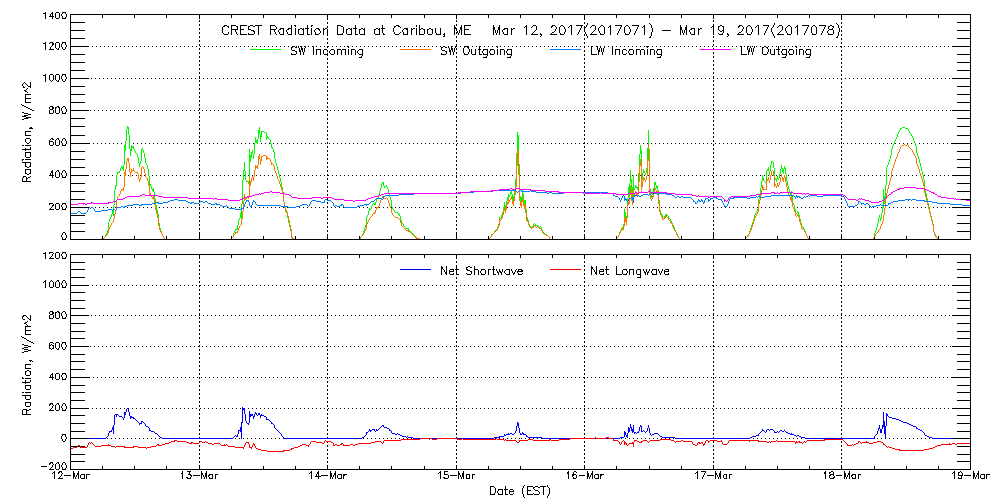Image resolution: width=1000 pixels, height=500 pixels.
Task: Click the CREST Radiation Data chart title
Action: click(530, 31)
